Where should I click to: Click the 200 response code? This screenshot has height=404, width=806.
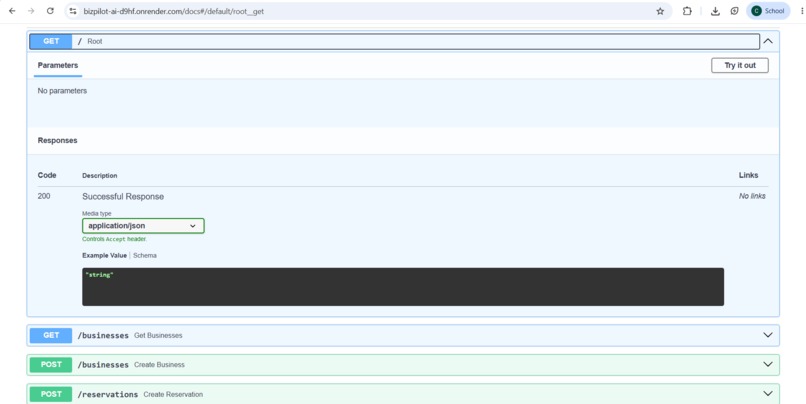[x=44, y=196]
